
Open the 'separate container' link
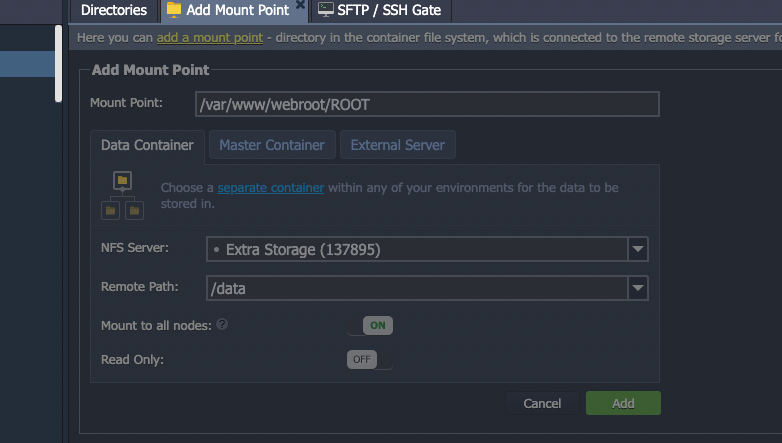pyautogui.click(x=270, y=187)
